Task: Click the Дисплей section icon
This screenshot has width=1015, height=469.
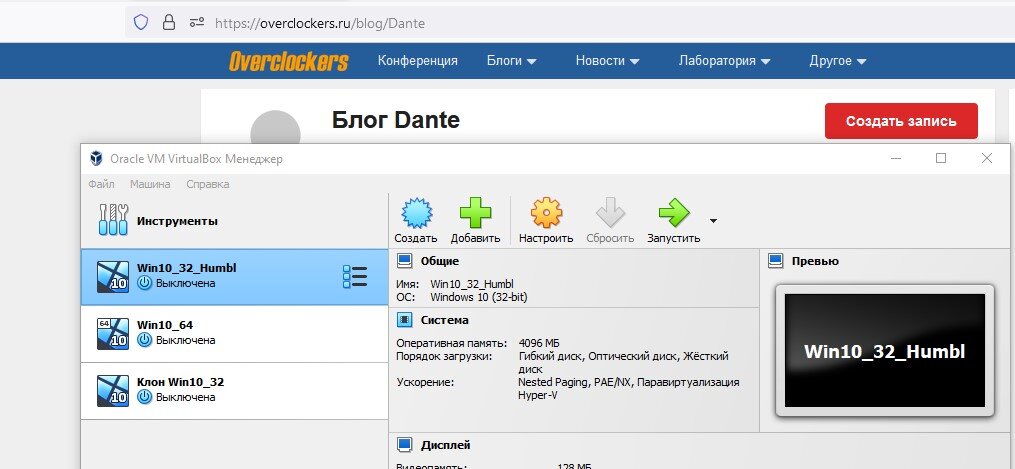Action: pyautogui.click(x=405, y=444)
